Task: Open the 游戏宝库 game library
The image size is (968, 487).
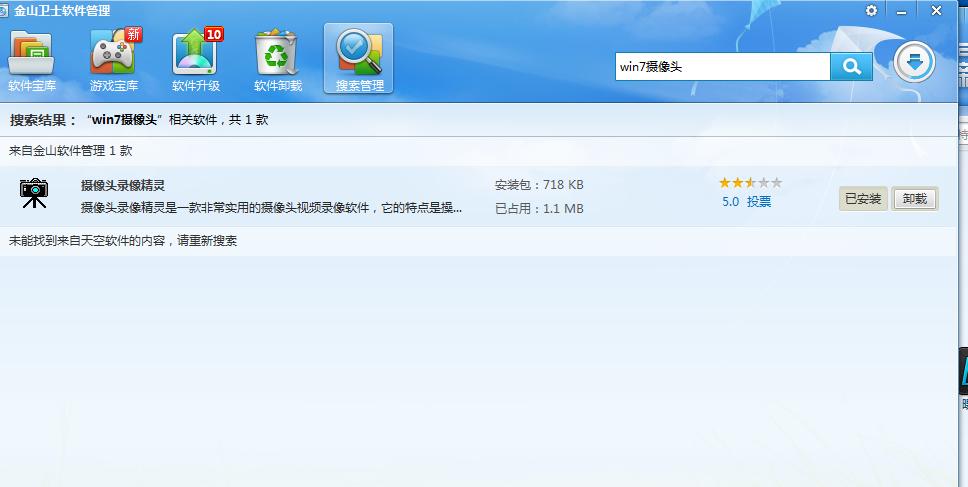Action: coord(114,60)
